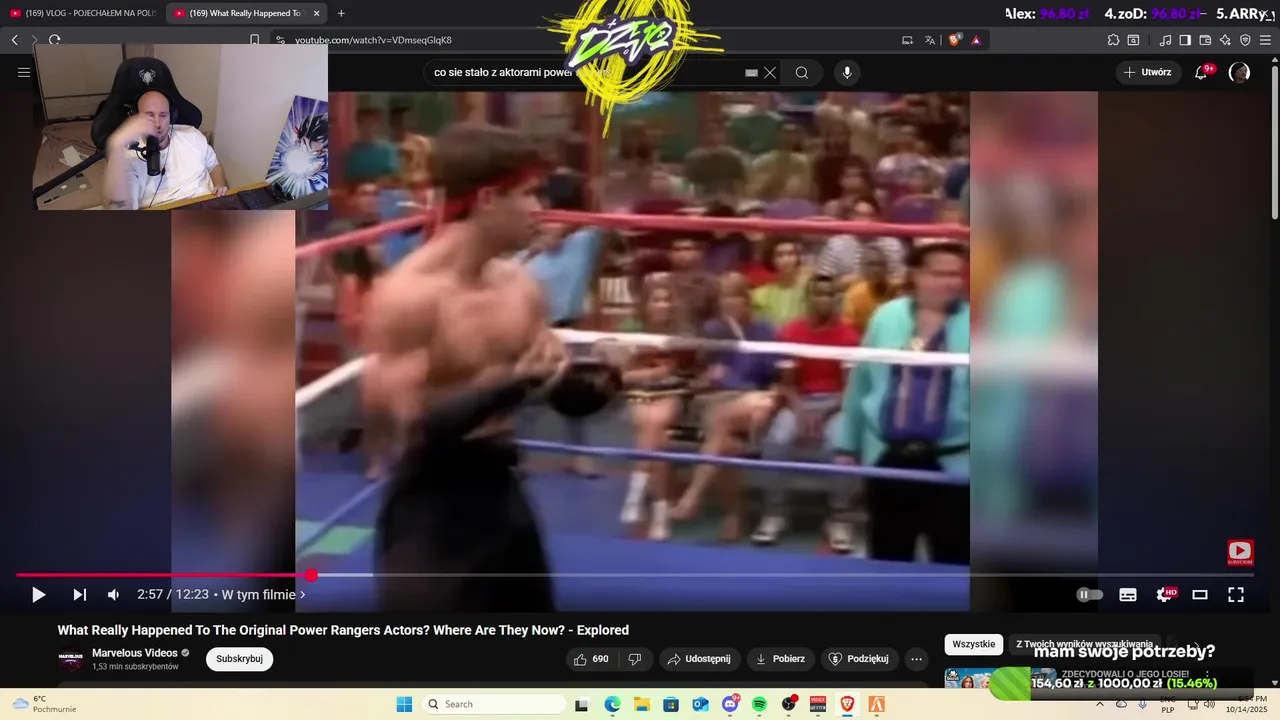Screen dimensions: 1280x720
Task: Switch to the VLOG browser tab
Action: 82,13
